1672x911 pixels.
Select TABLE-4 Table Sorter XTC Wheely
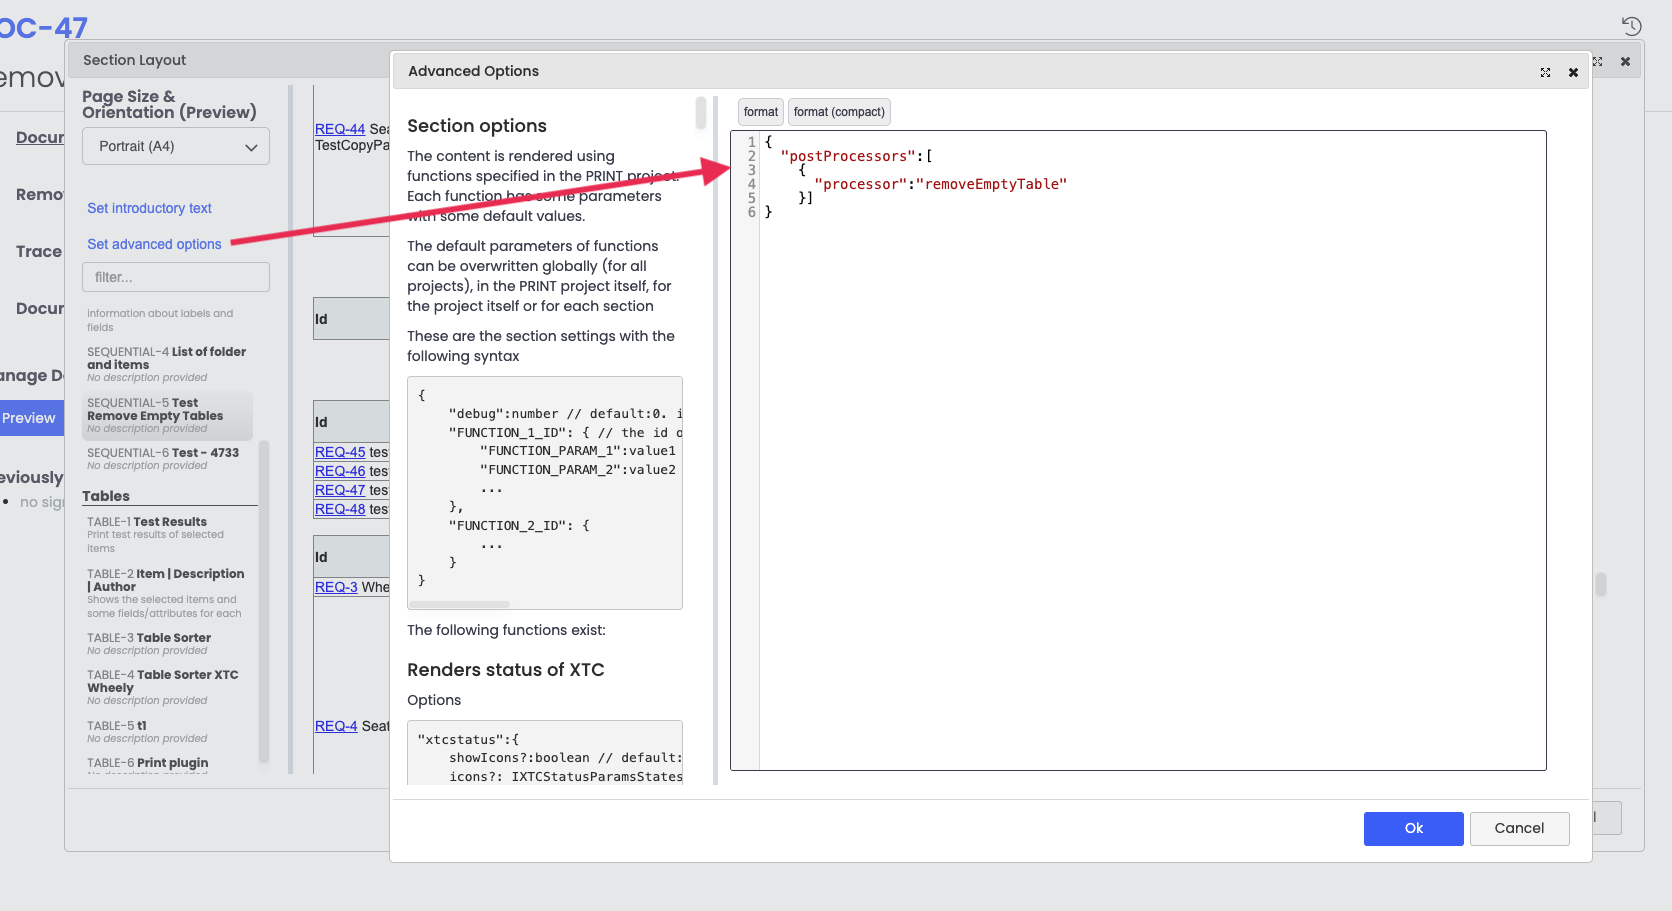(x=167, y=687)
